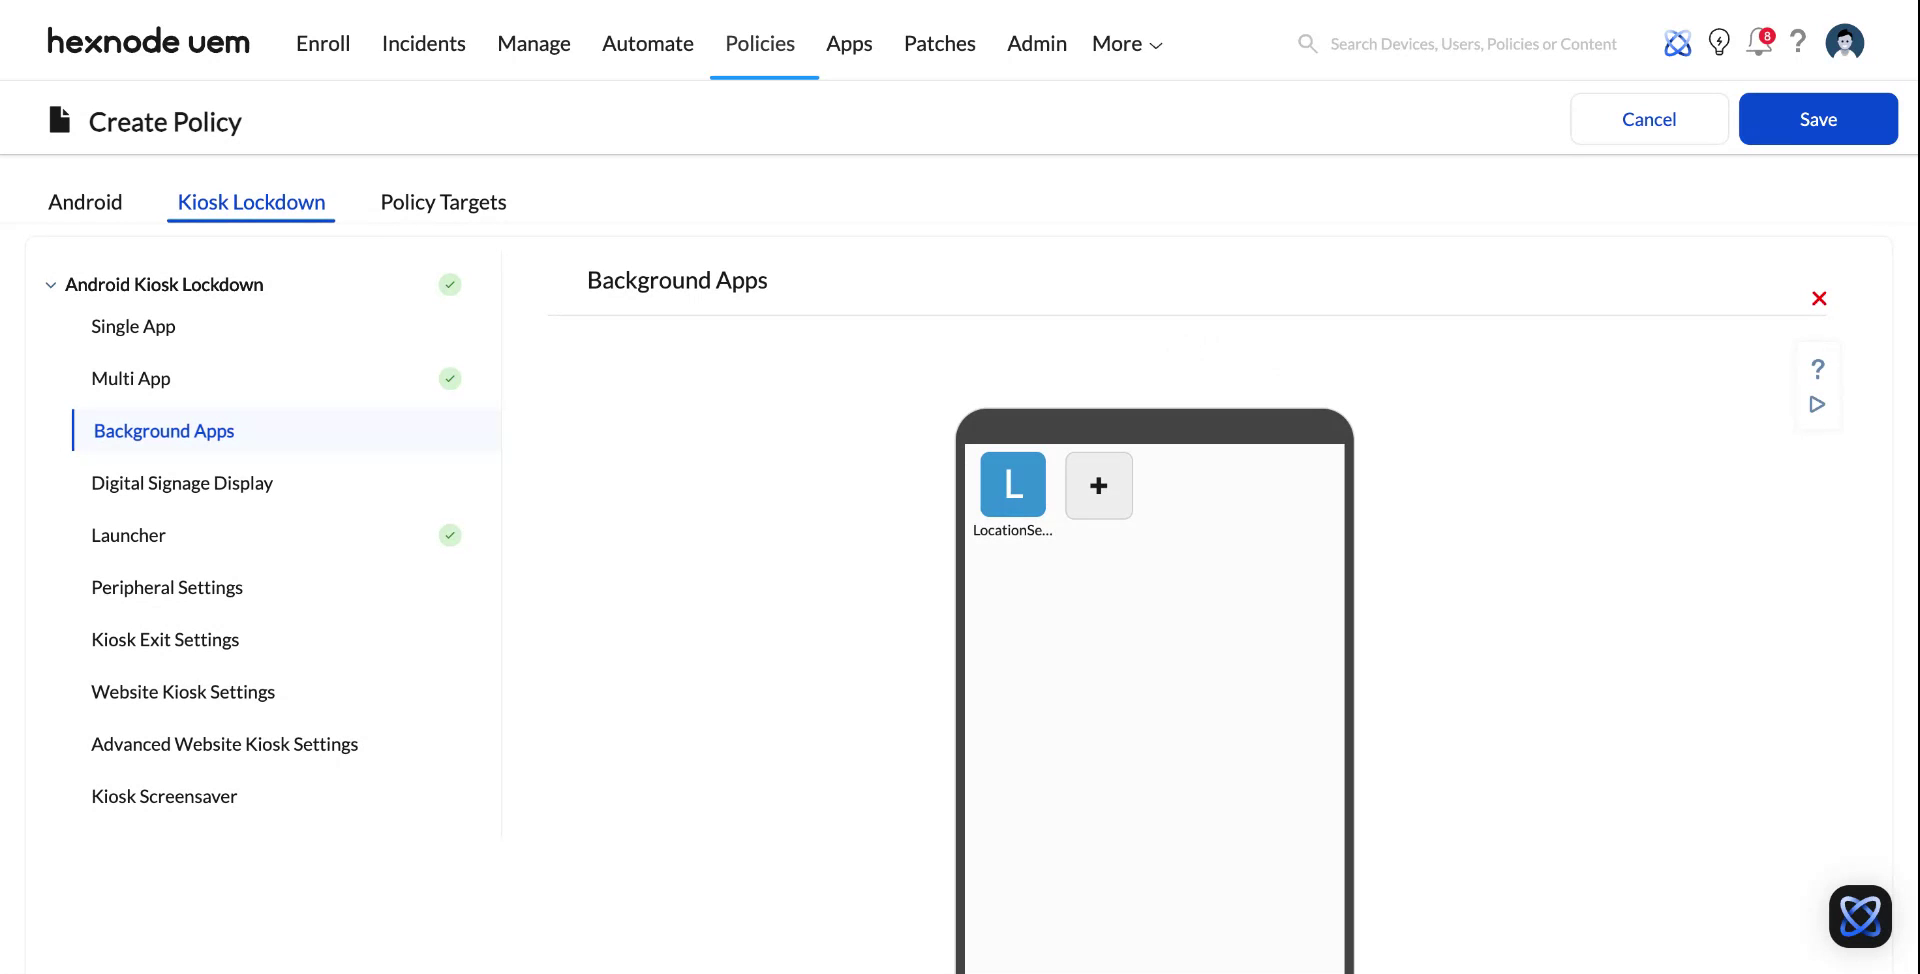Select the LocationSe app thumbnail on device
The height and width of the screenshot is (974, 1920).
pos(1012,484)
